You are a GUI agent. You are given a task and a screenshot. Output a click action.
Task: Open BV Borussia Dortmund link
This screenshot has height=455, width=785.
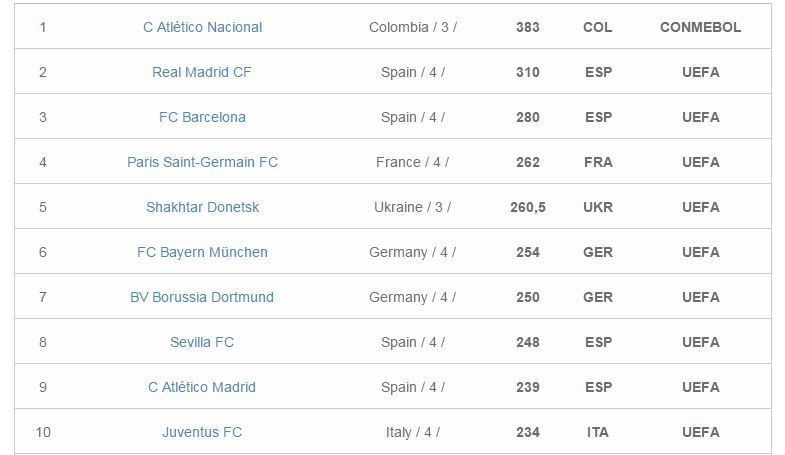click(x=202, y=297)
